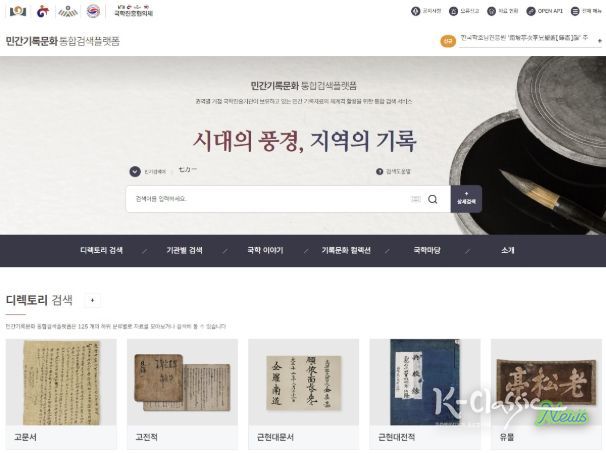The image size is (606, 453).
Task: Click the plus button beside 디렉토리 검색 heading
Action: pyautogui.click(x=92, y=300)
